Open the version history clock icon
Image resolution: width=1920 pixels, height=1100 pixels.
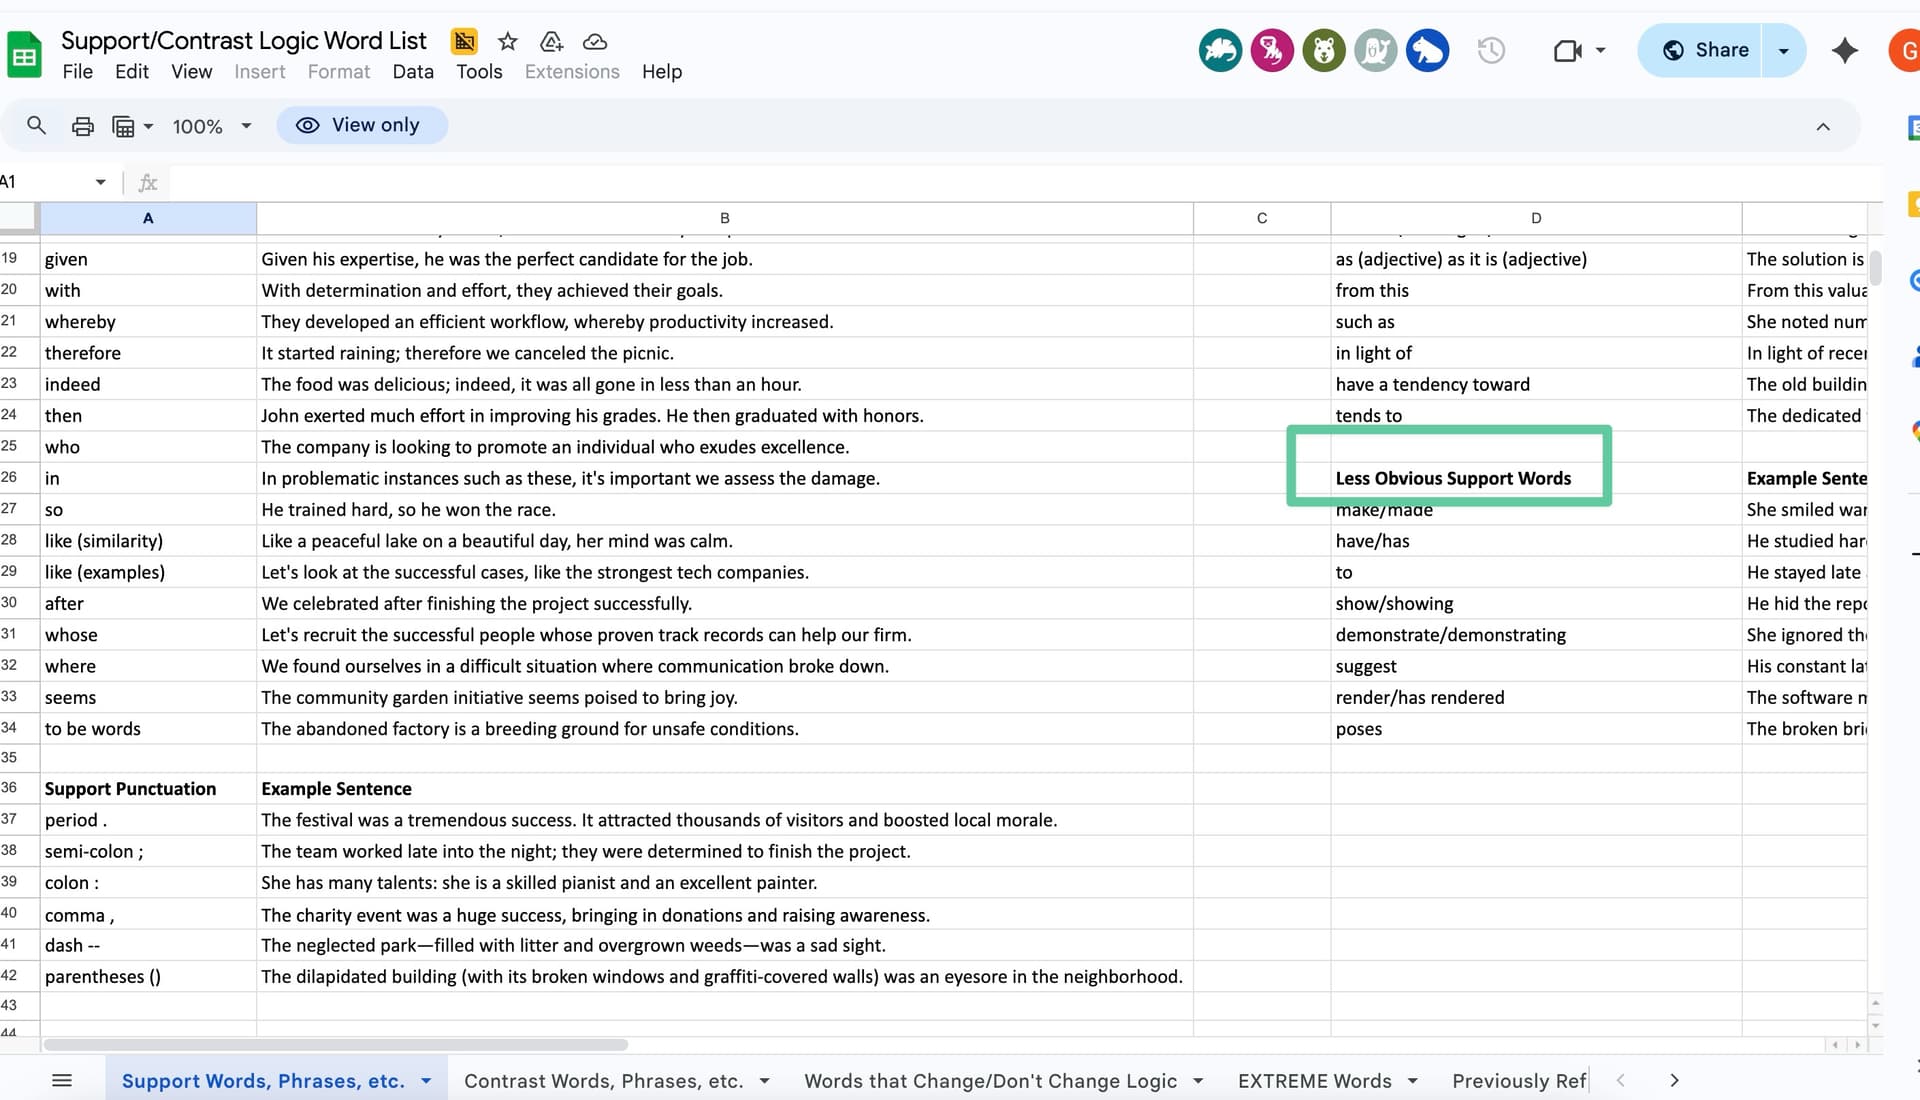point(1491,50)
